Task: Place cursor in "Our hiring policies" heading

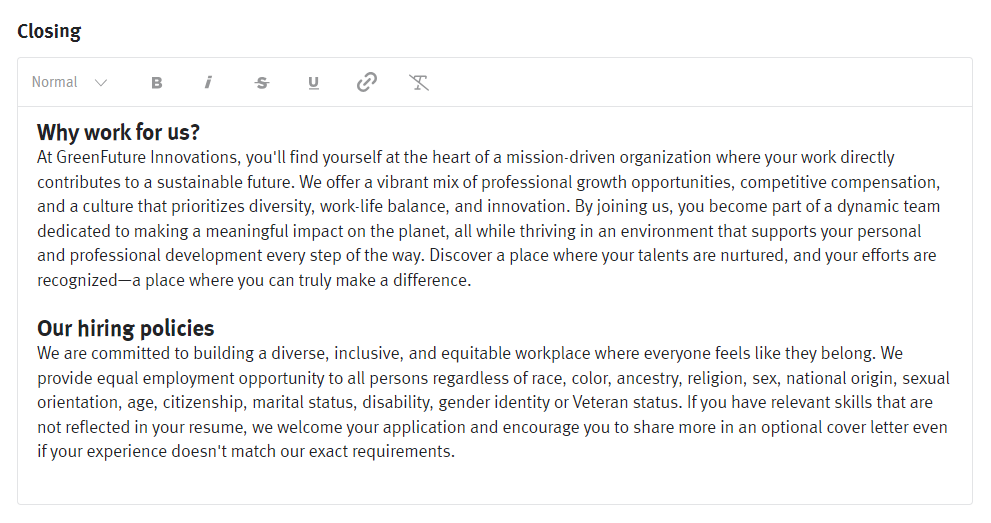Action: 125,329
